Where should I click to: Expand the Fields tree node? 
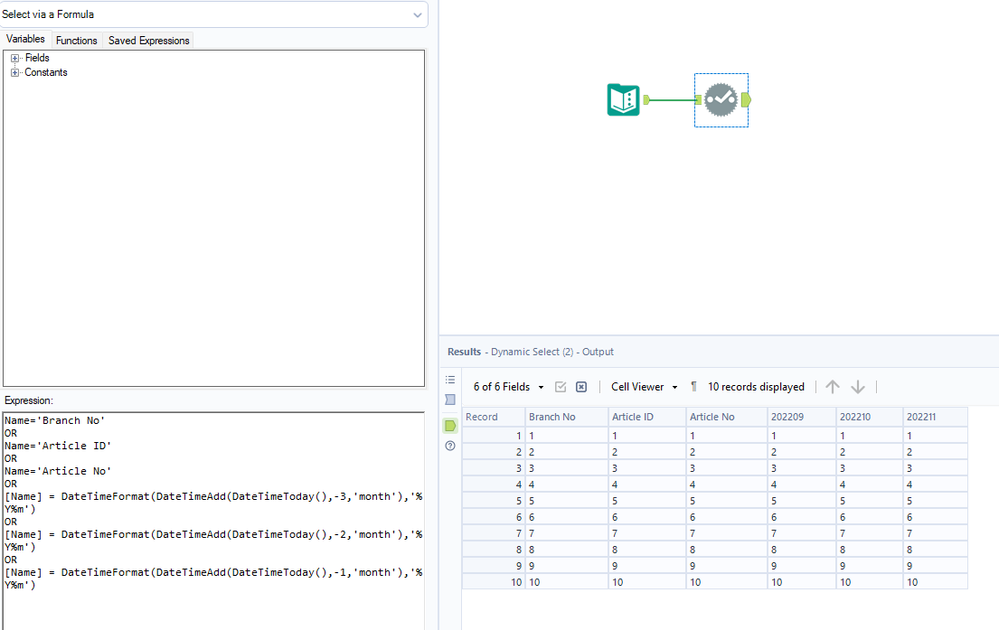coord(15,58)
